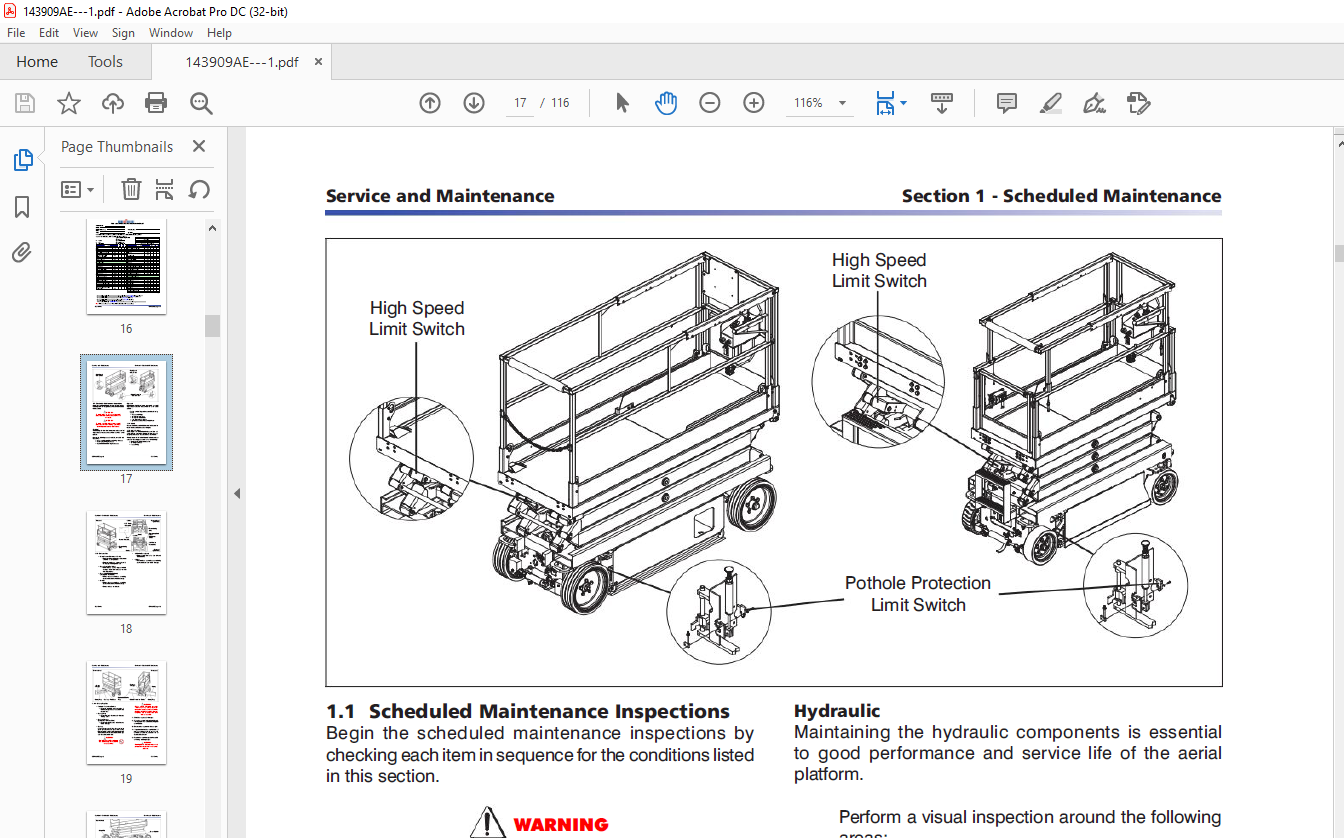The height and width of the screenshot is (838, 1344).
Task: Close the Page Thumbnails panel
Action: [199, 146]
